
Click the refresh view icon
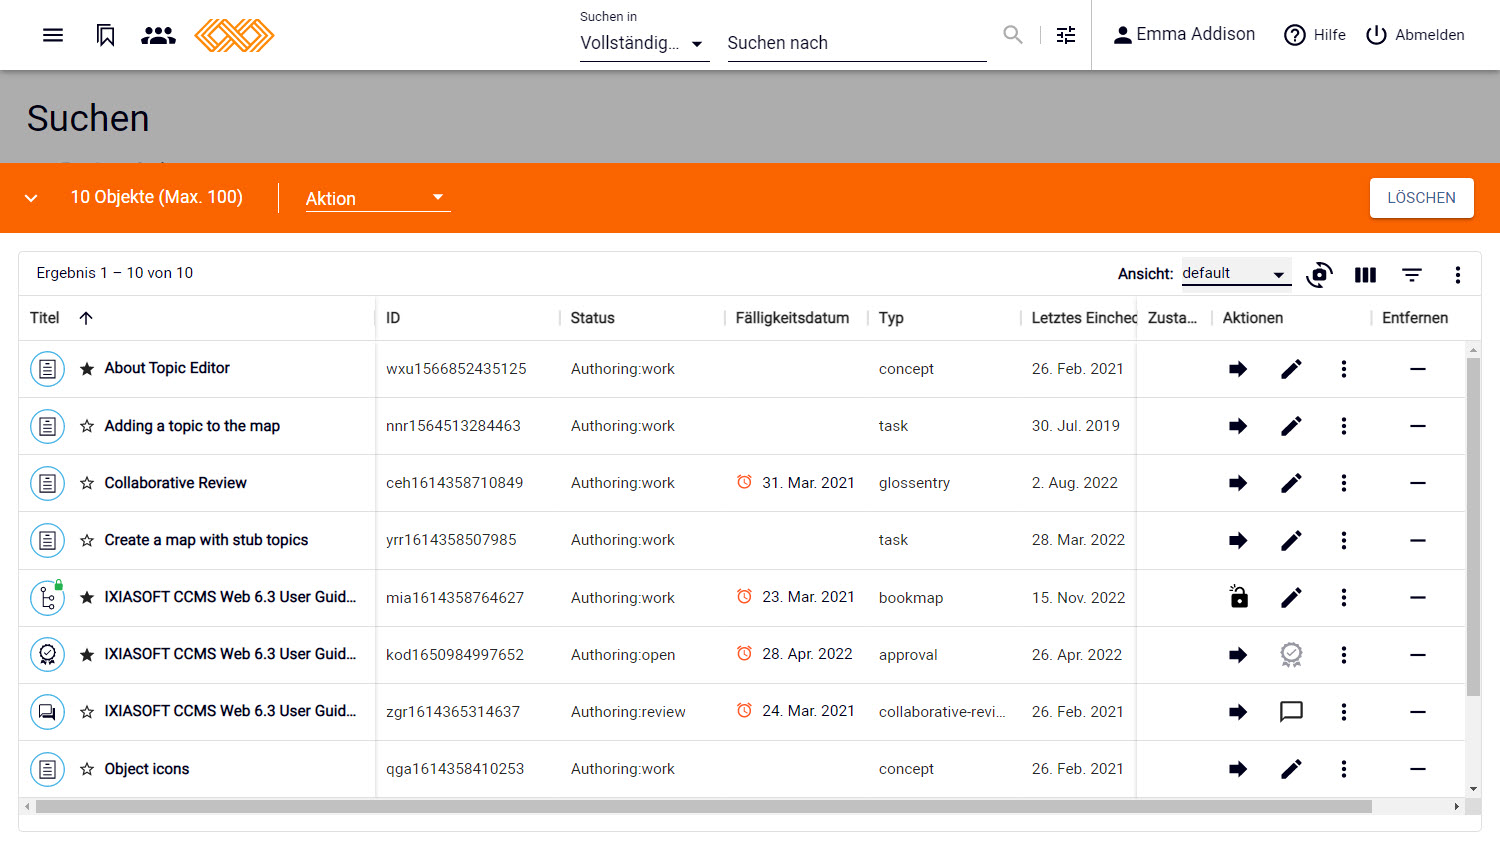pos(1319,274)
